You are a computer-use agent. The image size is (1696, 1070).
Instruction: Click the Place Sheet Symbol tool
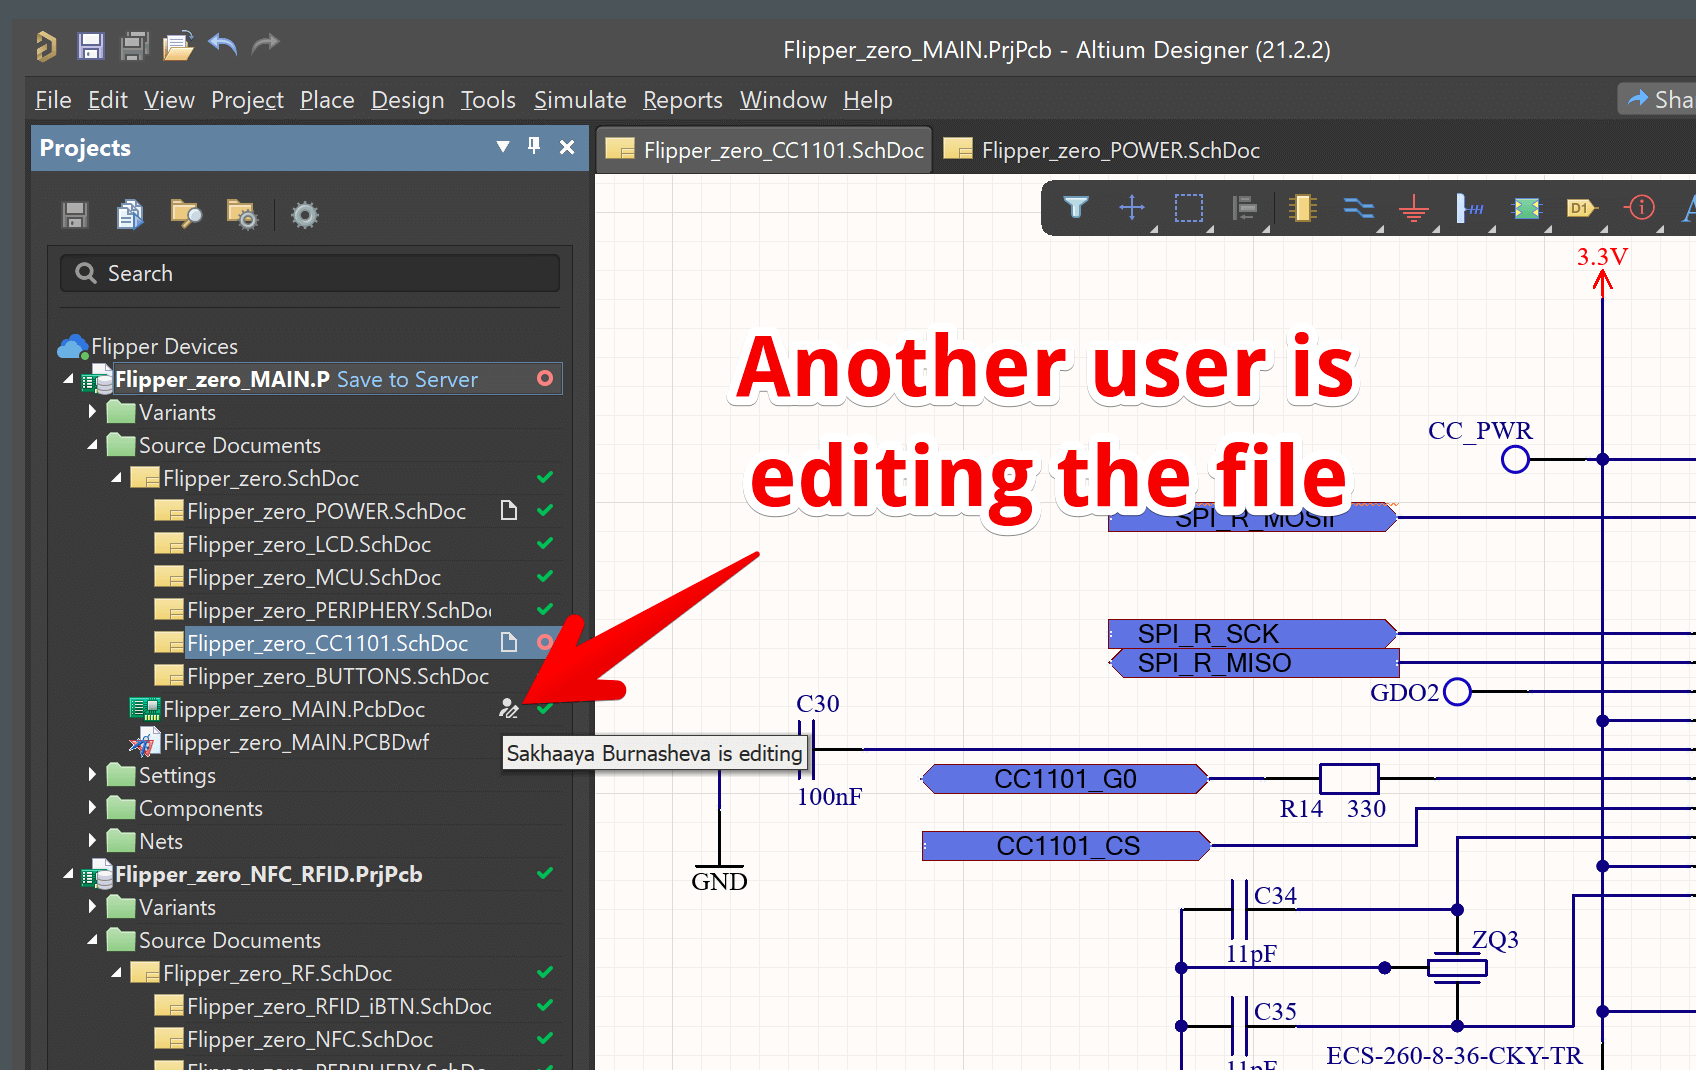pyautogui.click(x=1527, y=208)
